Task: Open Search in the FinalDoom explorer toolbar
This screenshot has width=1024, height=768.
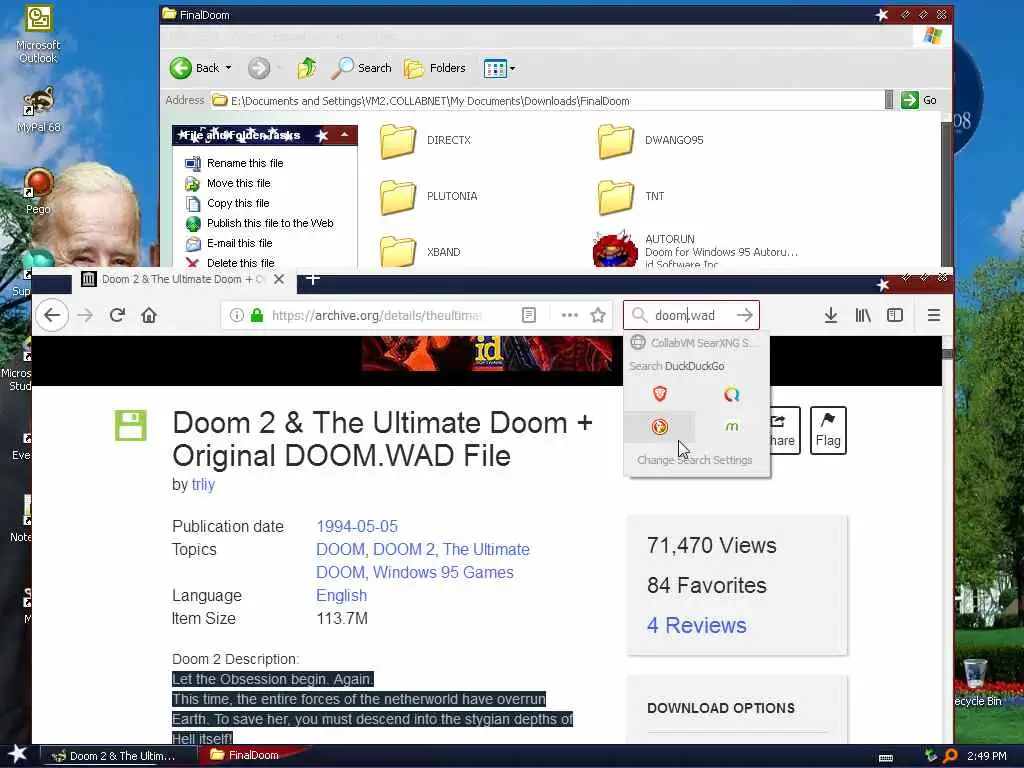Action: 362,68
